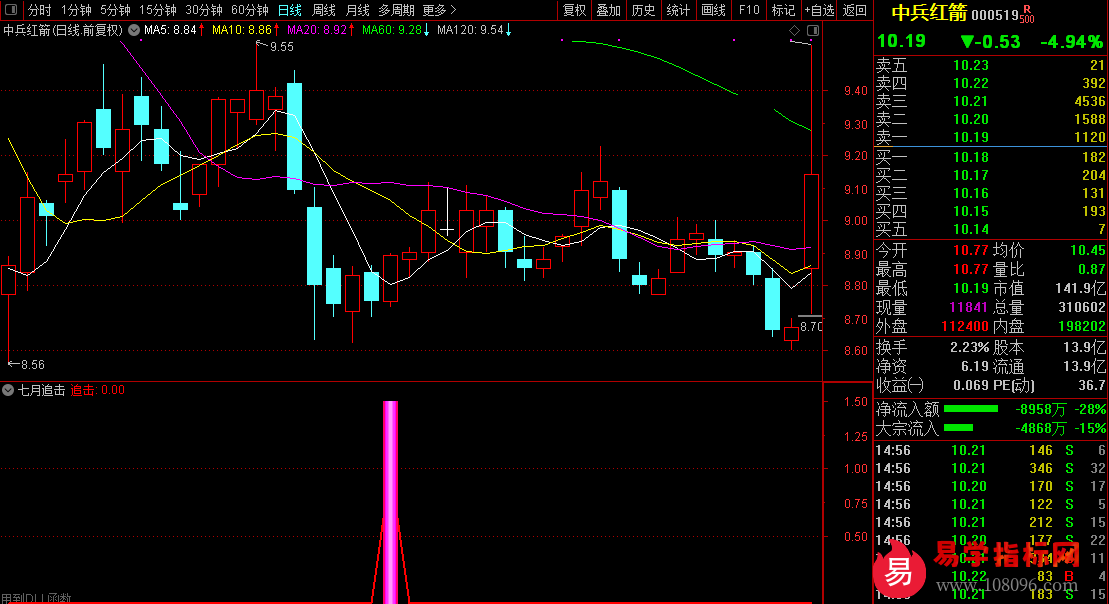1109x604 pixels.
Task: Click the 换手 value 2.23%
Action: click(969, 347)
